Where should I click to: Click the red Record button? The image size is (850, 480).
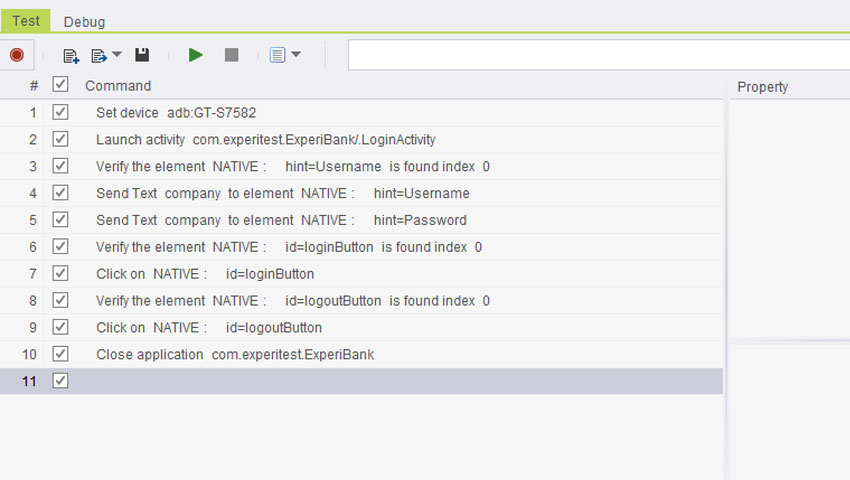[16, 55]
